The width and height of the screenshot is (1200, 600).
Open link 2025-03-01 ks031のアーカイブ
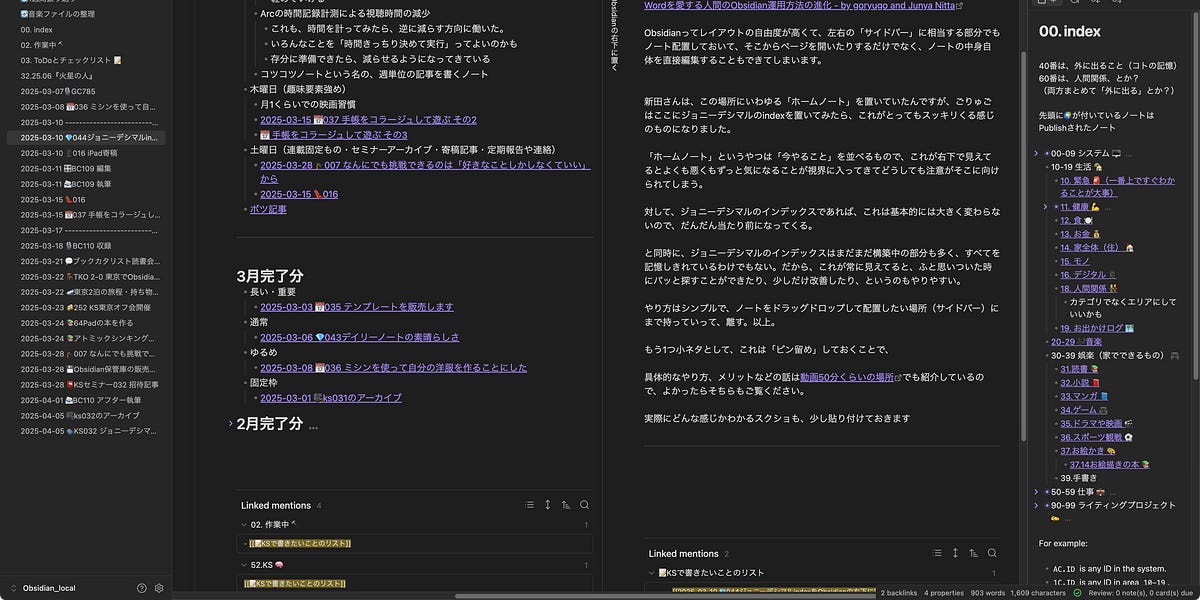(331, 397)
